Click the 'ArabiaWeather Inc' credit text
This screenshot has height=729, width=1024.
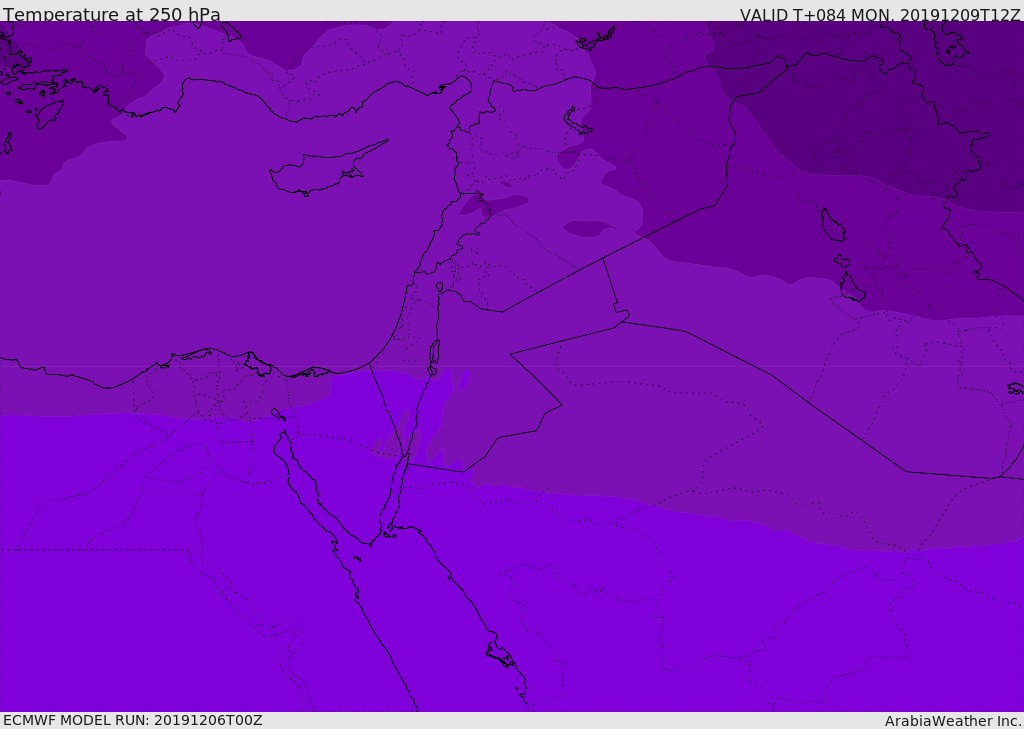952,721
